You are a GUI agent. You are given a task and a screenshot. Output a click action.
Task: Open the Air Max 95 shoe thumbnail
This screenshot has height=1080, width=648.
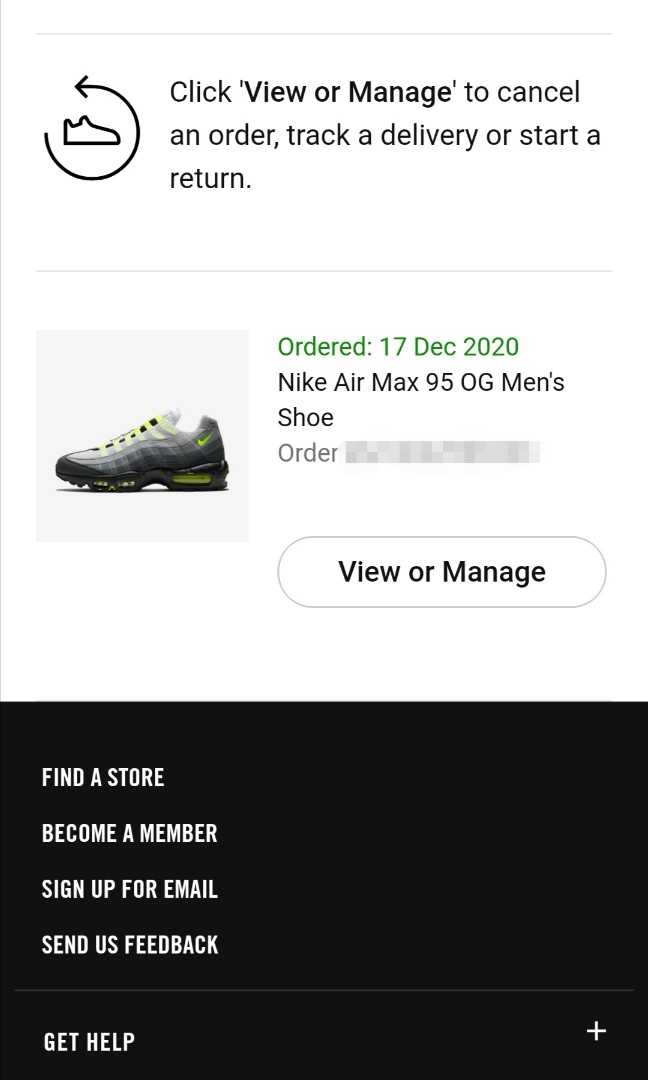point(142,435)
